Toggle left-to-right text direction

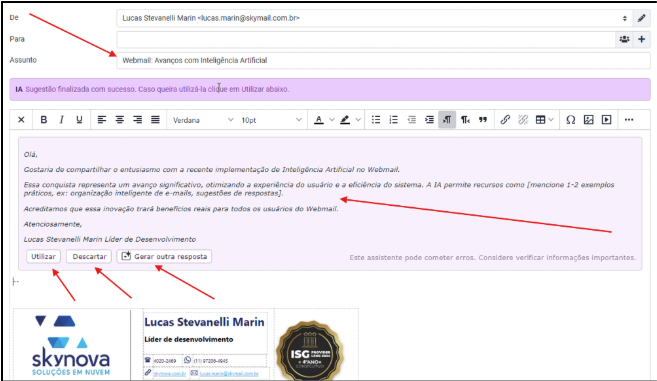coord(447,120)
